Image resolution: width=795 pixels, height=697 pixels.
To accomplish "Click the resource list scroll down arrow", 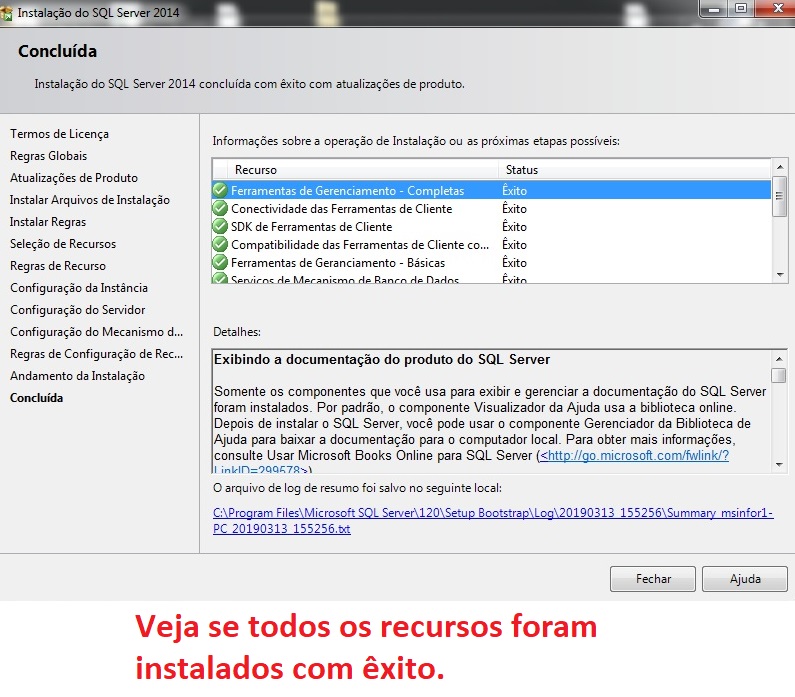I will click(x=780, y=275).
